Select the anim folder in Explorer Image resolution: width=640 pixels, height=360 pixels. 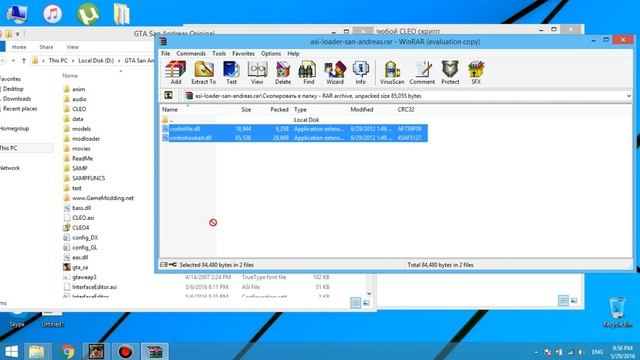(x=75, y=89)
